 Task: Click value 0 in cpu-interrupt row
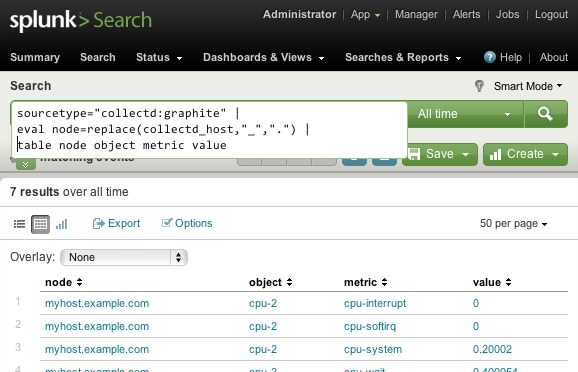(476, 303)
